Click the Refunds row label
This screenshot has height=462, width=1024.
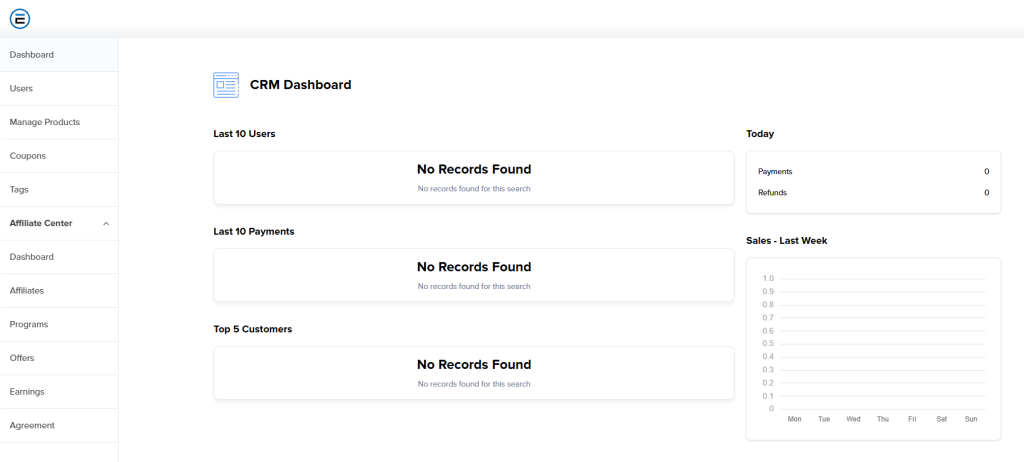click(773, 193)
